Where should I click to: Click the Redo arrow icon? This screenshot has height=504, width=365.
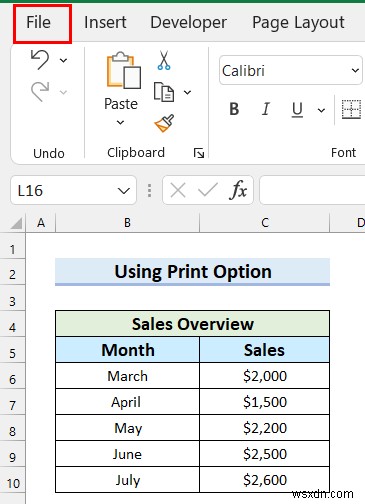pos(40,91)
